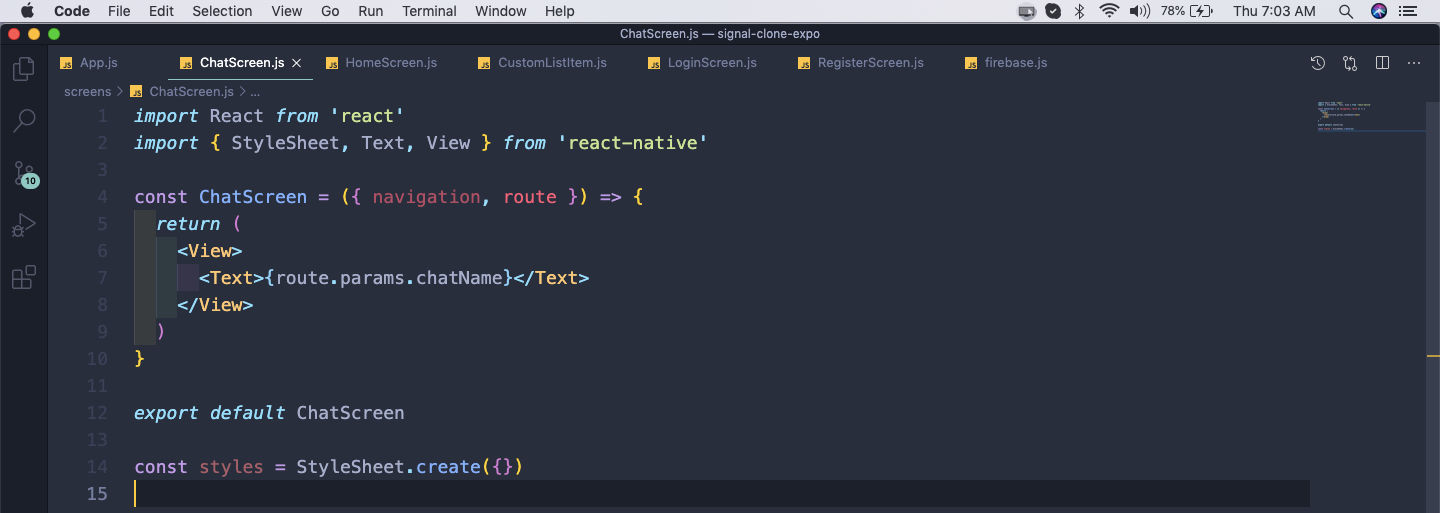Click the word 'StyleSheet' in the import line
Screen dimensions: 1440x513
(x=285, y=143)
